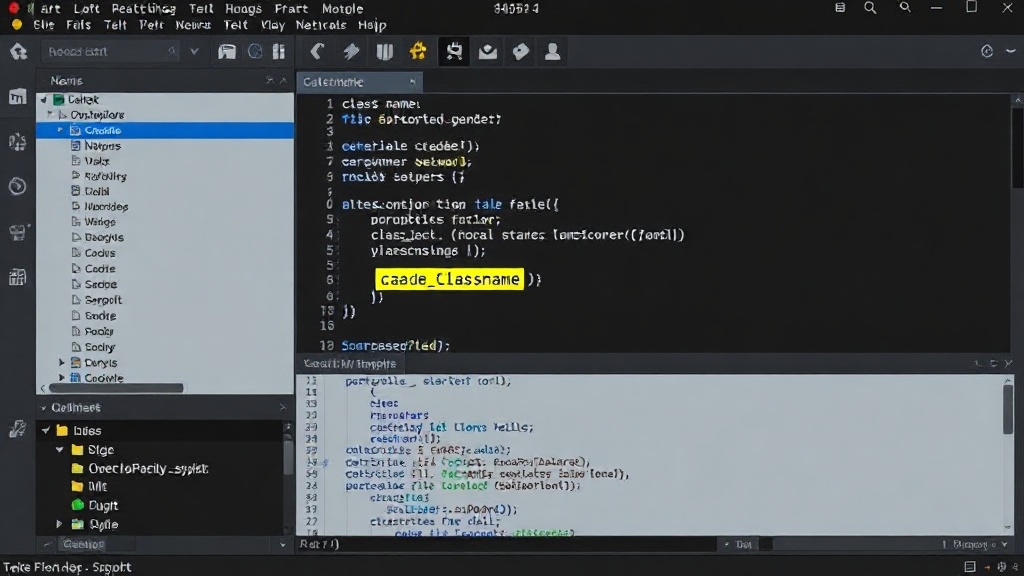This screenshot has width=1024, height=576.
Task: Click the status bar layout icon
Action: [970, 567]
